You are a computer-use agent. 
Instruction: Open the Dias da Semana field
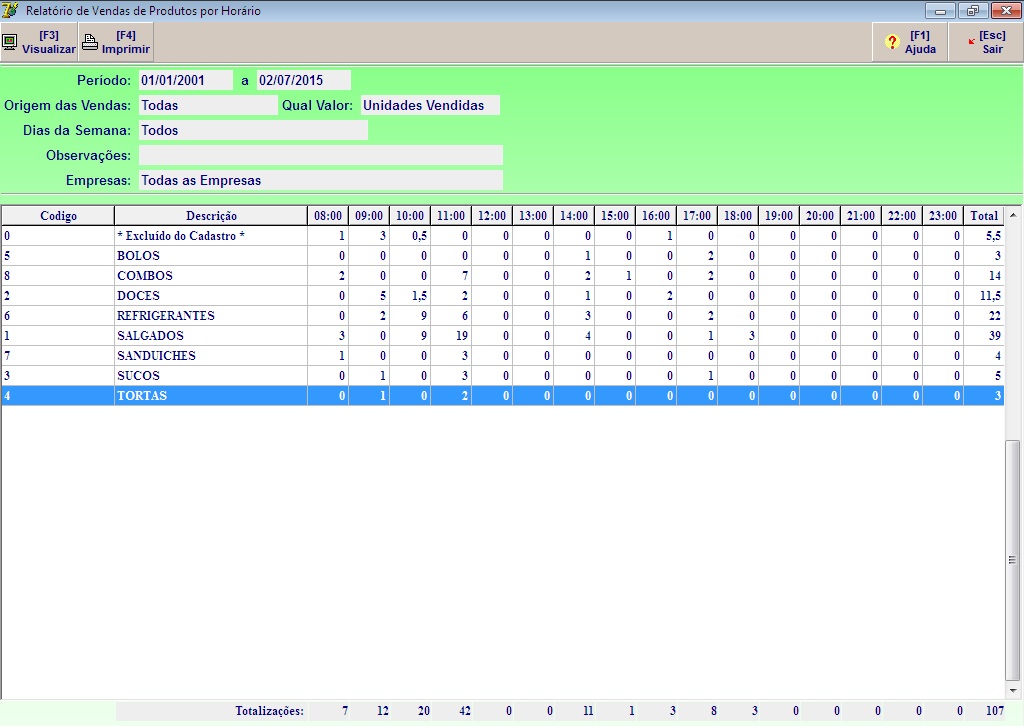pos(253,130)
